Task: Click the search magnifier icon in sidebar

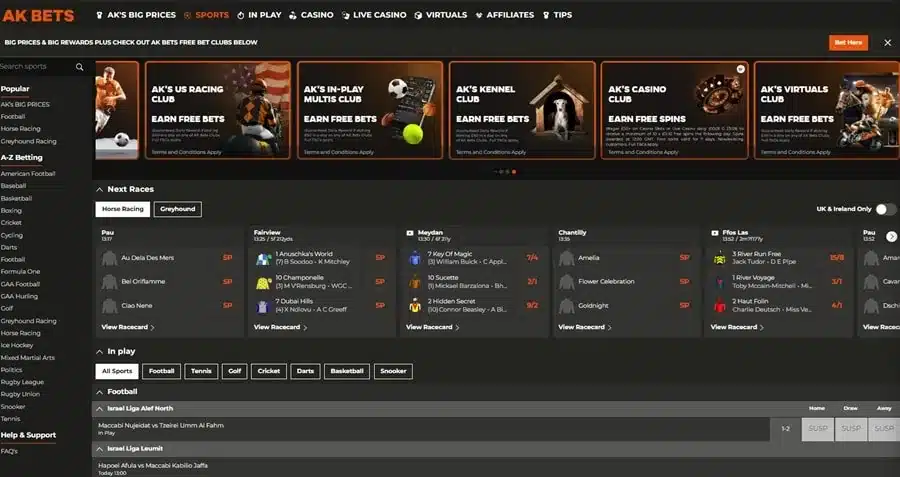Action: click(79, 67)
